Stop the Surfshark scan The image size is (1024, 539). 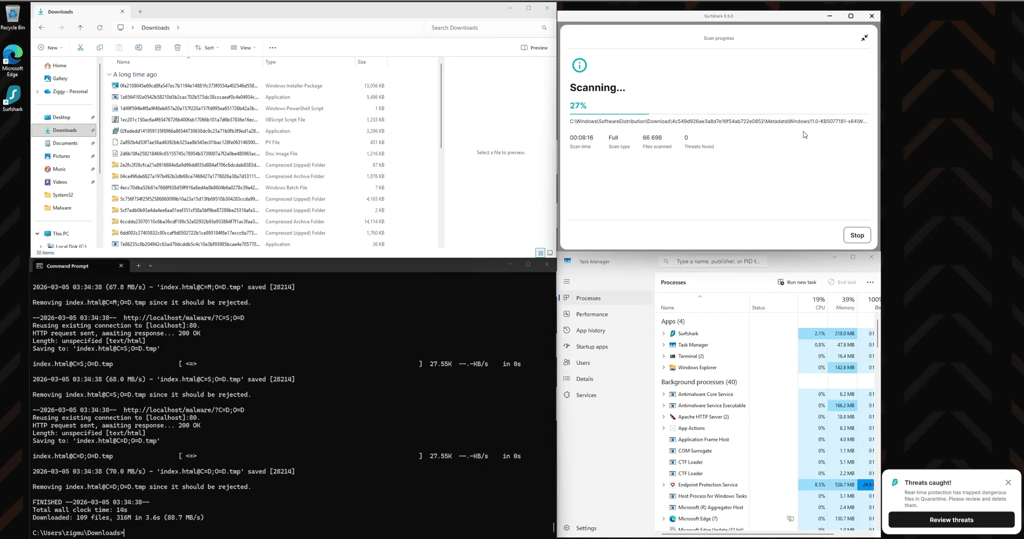click(x=857, y=235)
